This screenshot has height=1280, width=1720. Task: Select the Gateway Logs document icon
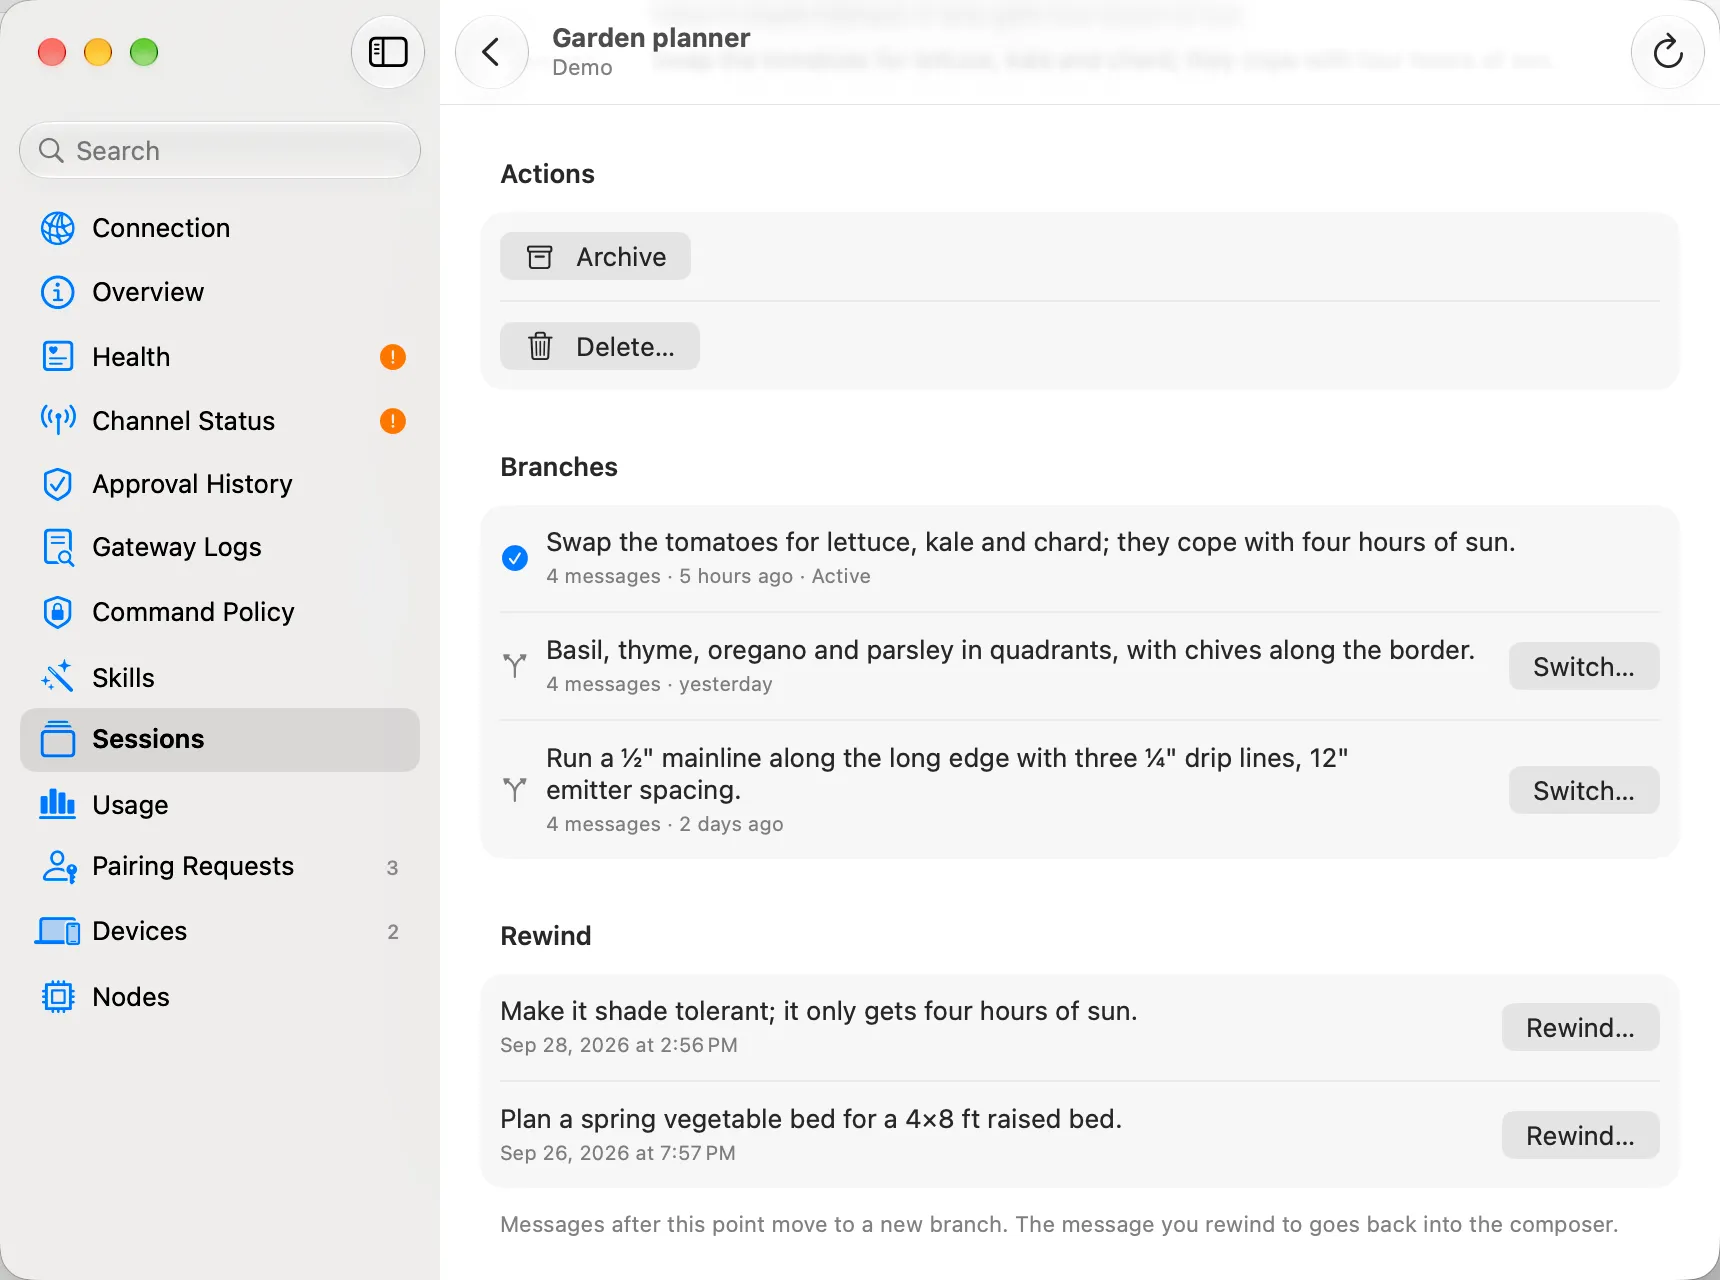58,548
